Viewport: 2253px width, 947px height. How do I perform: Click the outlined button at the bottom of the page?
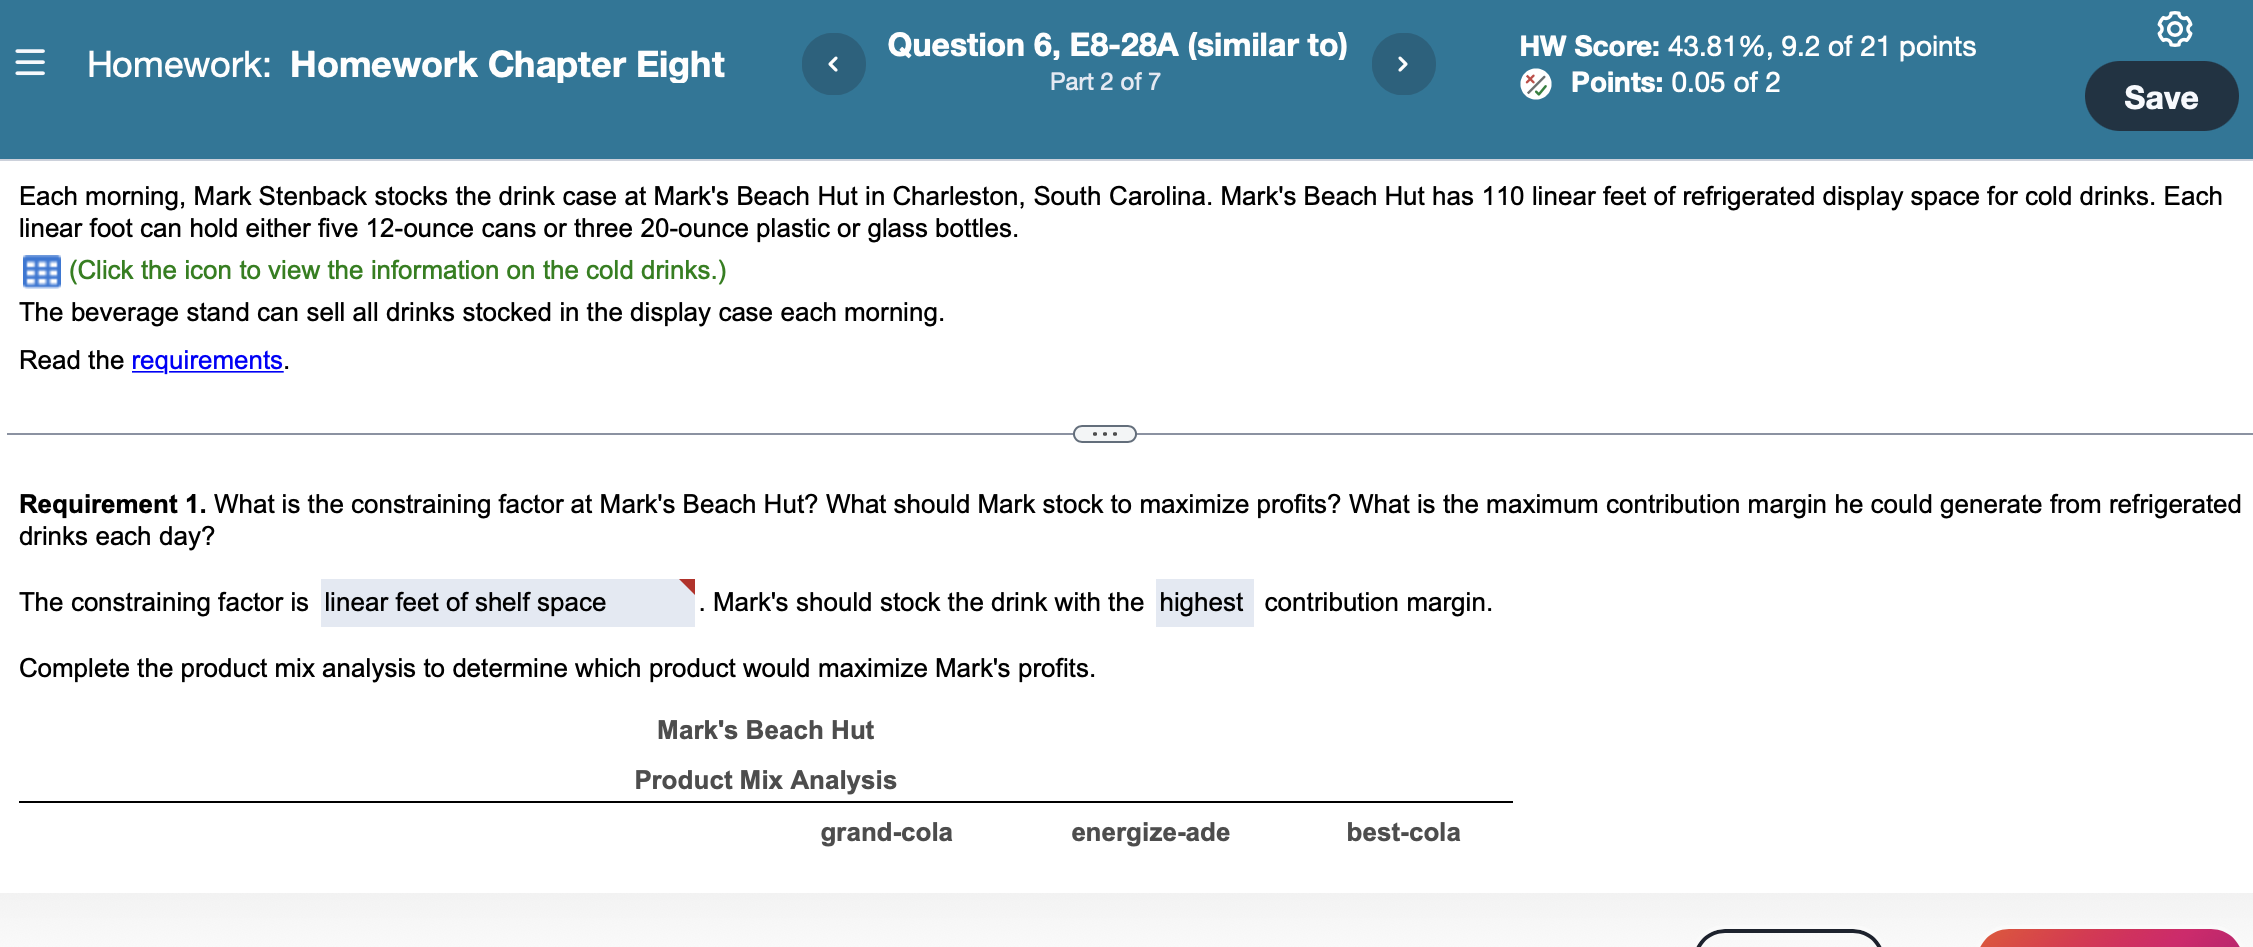[x=1789, y=938]
